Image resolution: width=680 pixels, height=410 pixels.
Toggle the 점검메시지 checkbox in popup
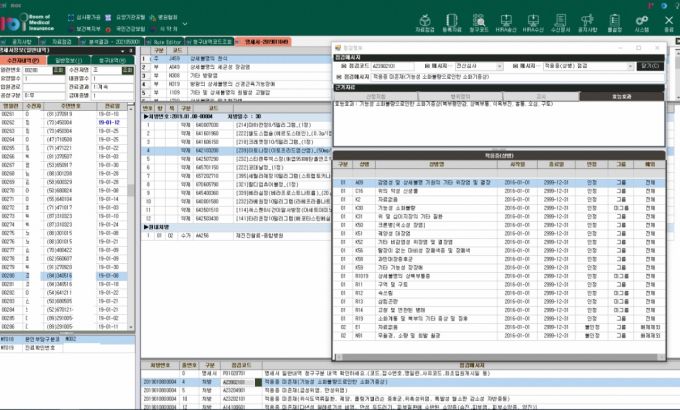point(339,75)
